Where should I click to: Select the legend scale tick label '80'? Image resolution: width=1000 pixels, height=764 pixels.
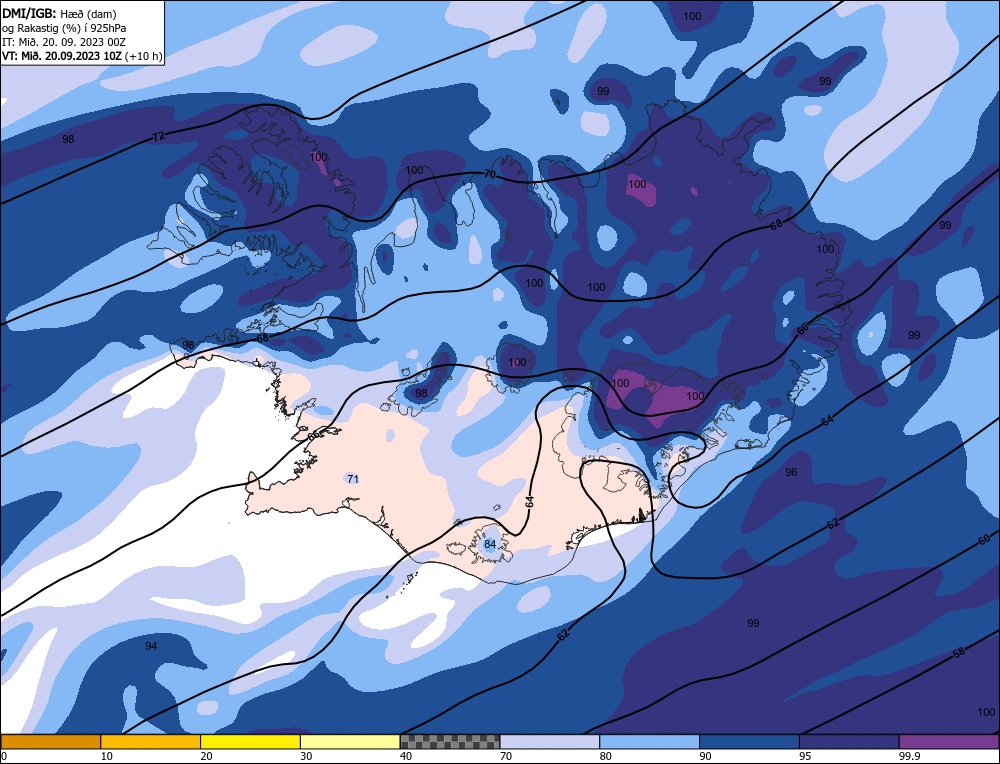605,756
